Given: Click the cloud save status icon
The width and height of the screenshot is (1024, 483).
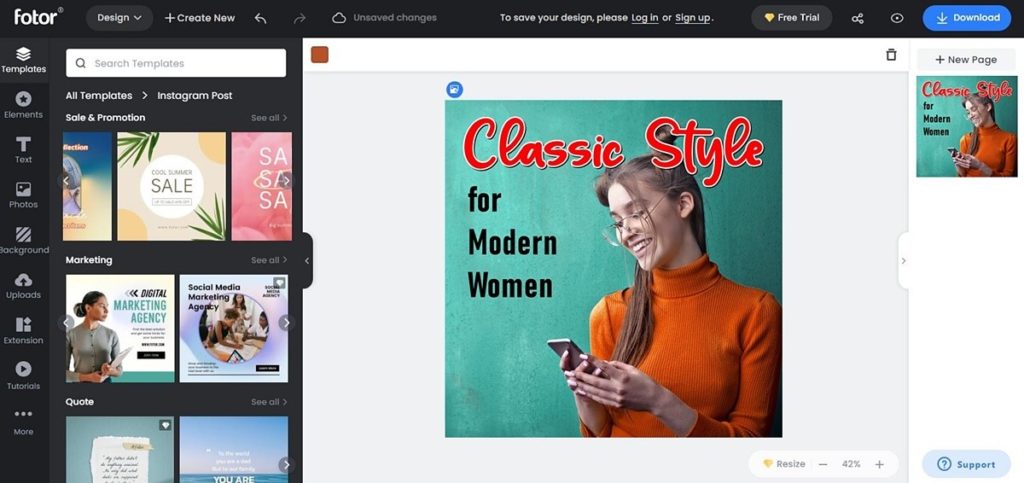Looking at the screenshot, I should coord(339,18).
